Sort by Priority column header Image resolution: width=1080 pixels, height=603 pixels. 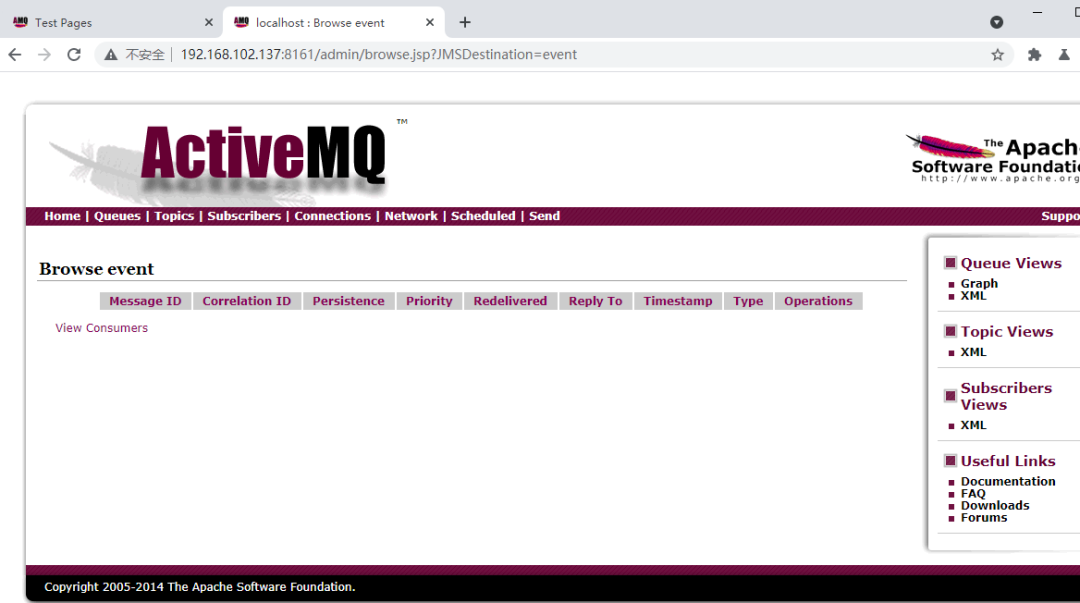[x=429, y=301]
